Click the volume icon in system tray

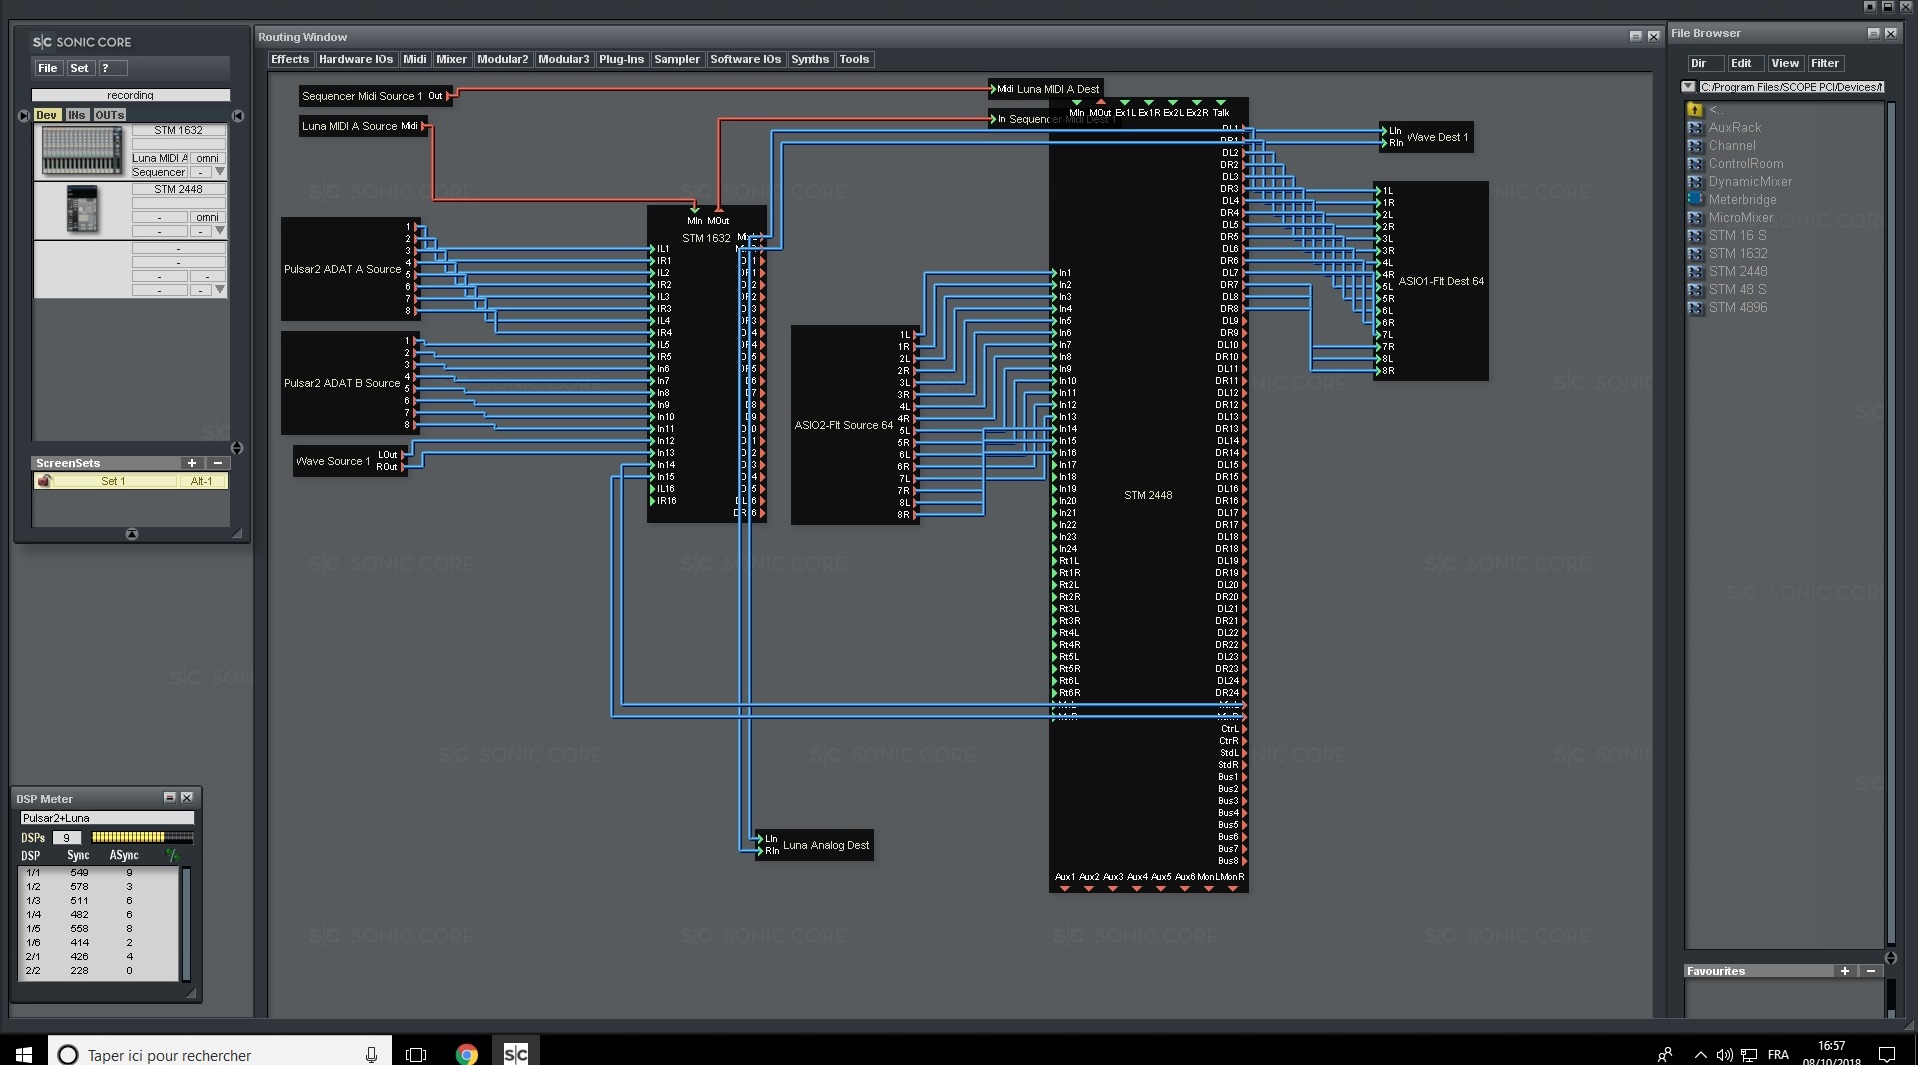[1724, 1055]
